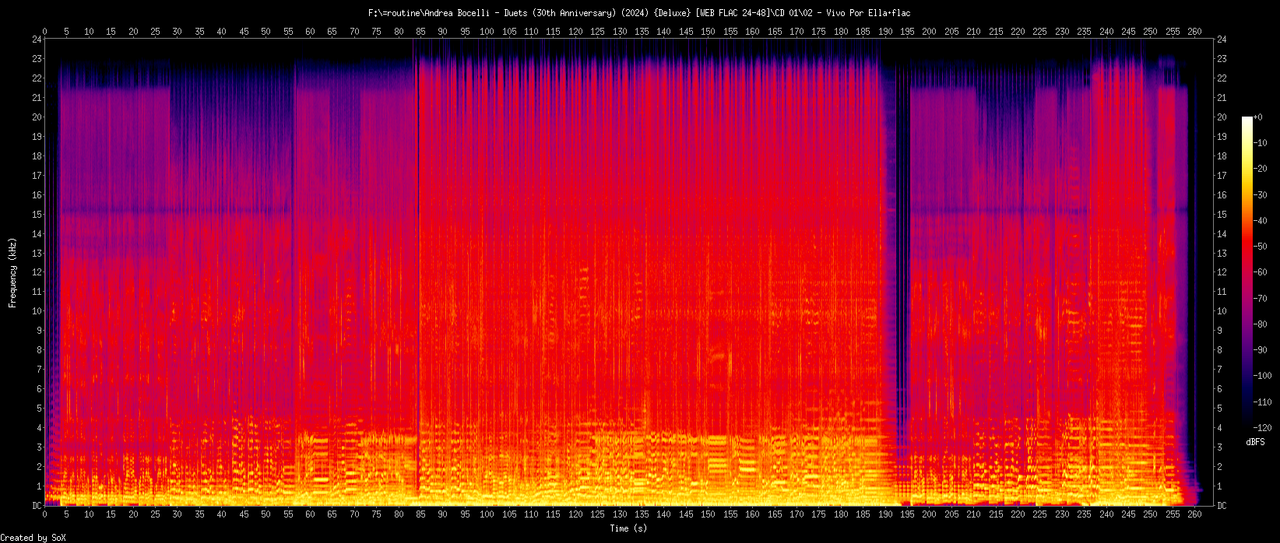The width and height of the screenshot is (1280, 543).
Task: Click the "24" tick on right frequency axis
Action: click(1222, 39)
